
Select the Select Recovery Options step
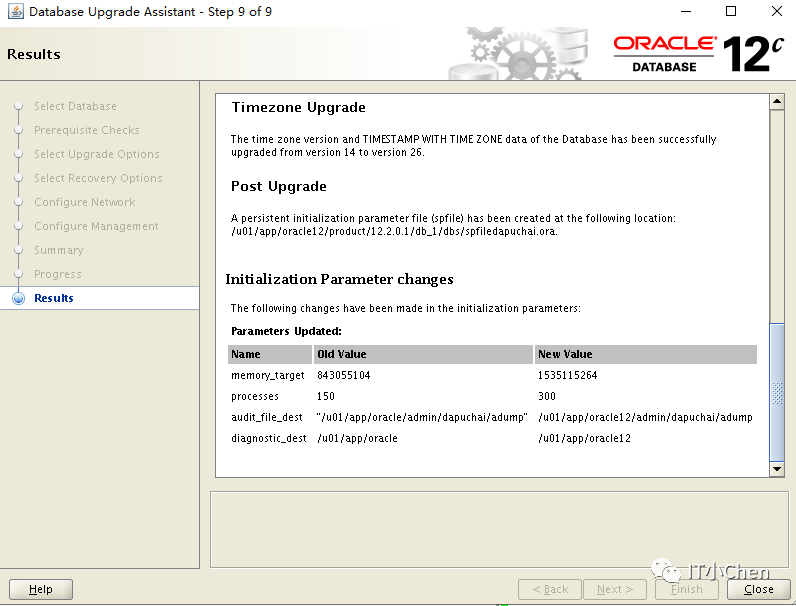98,178
